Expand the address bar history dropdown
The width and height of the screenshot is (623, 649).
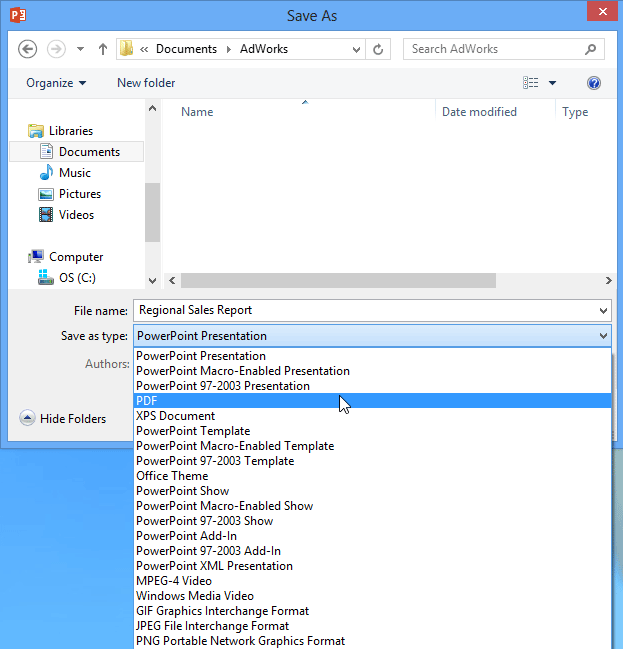click(x=356, y=50)
